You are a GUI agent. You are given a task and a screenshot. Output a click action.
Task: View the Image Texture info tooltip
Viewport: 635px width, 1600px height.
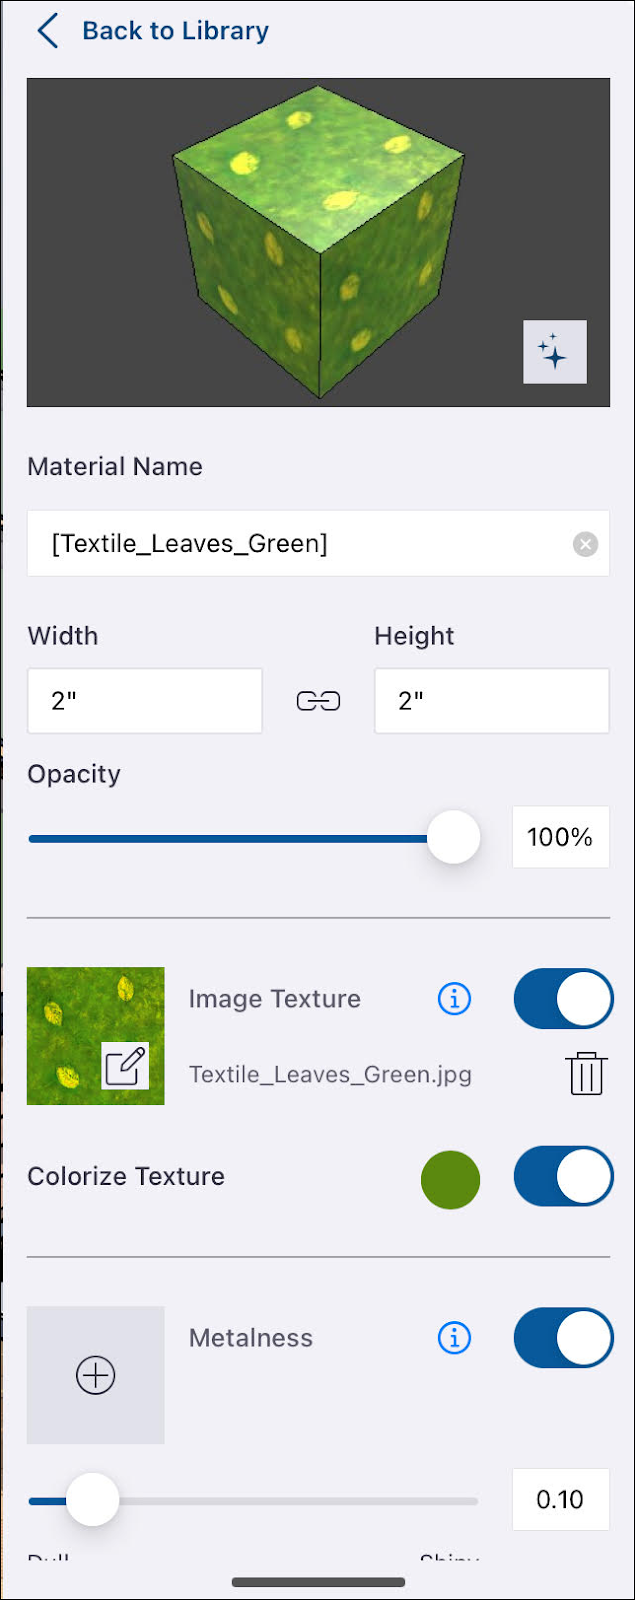click(453, 998)
